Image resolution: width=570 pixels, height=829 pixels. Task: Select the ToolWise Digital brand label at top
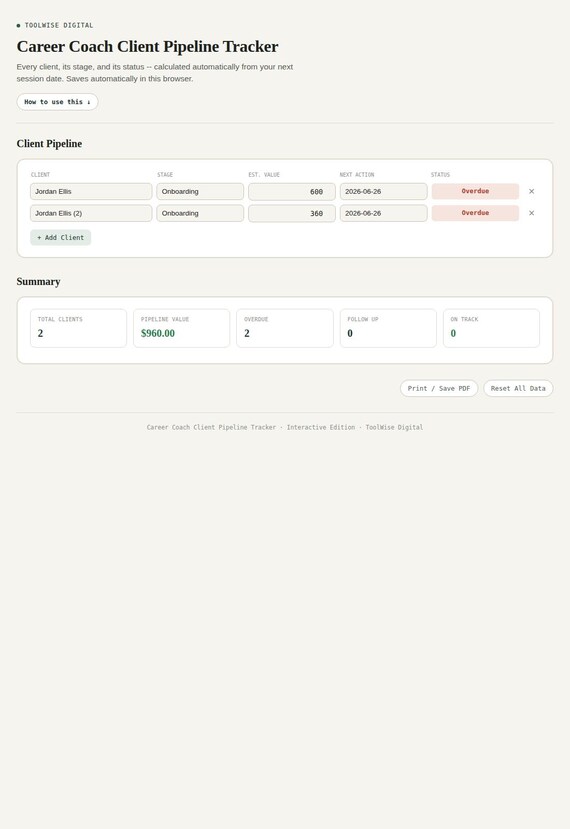pos(59,25)
